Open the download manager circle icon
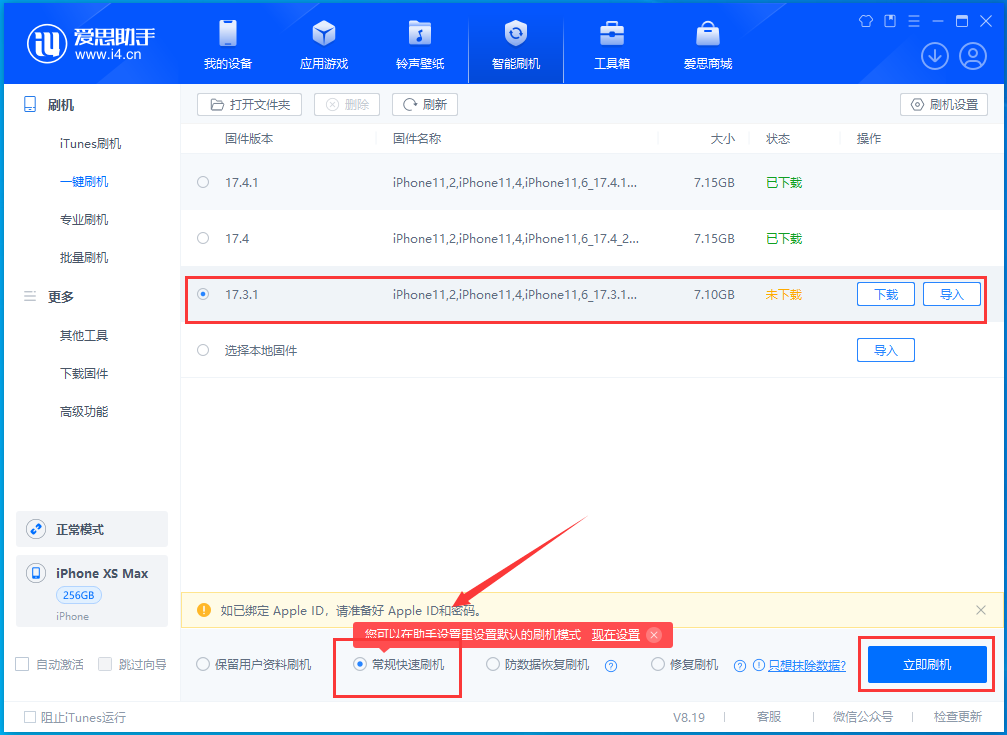1007x735 pixels. pyautogui.click(x=934, y=56)
